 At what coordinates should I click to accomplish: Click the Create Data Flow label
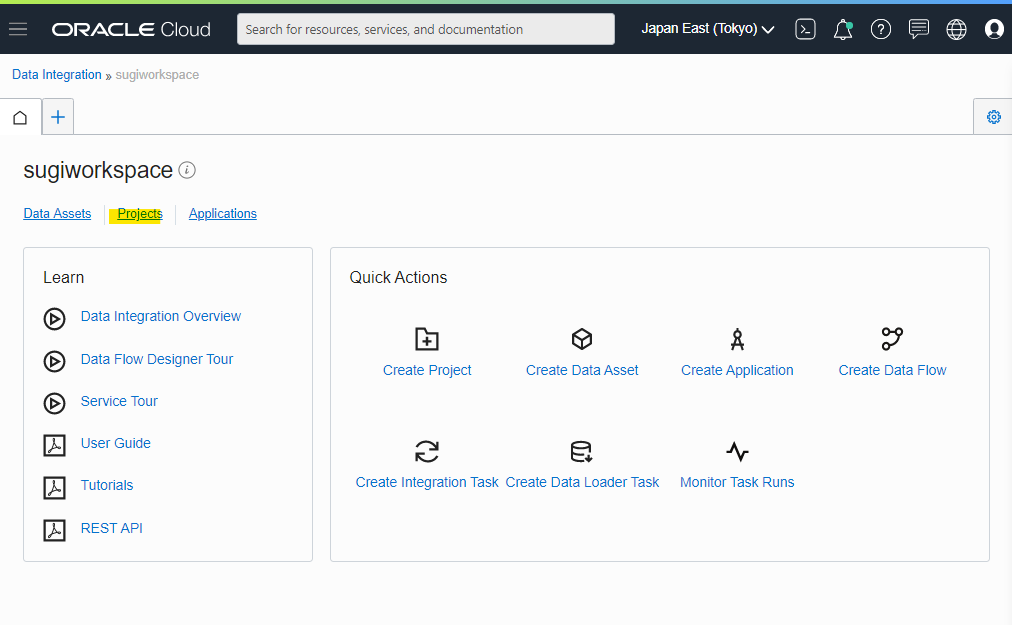click(x=892, y=370)
